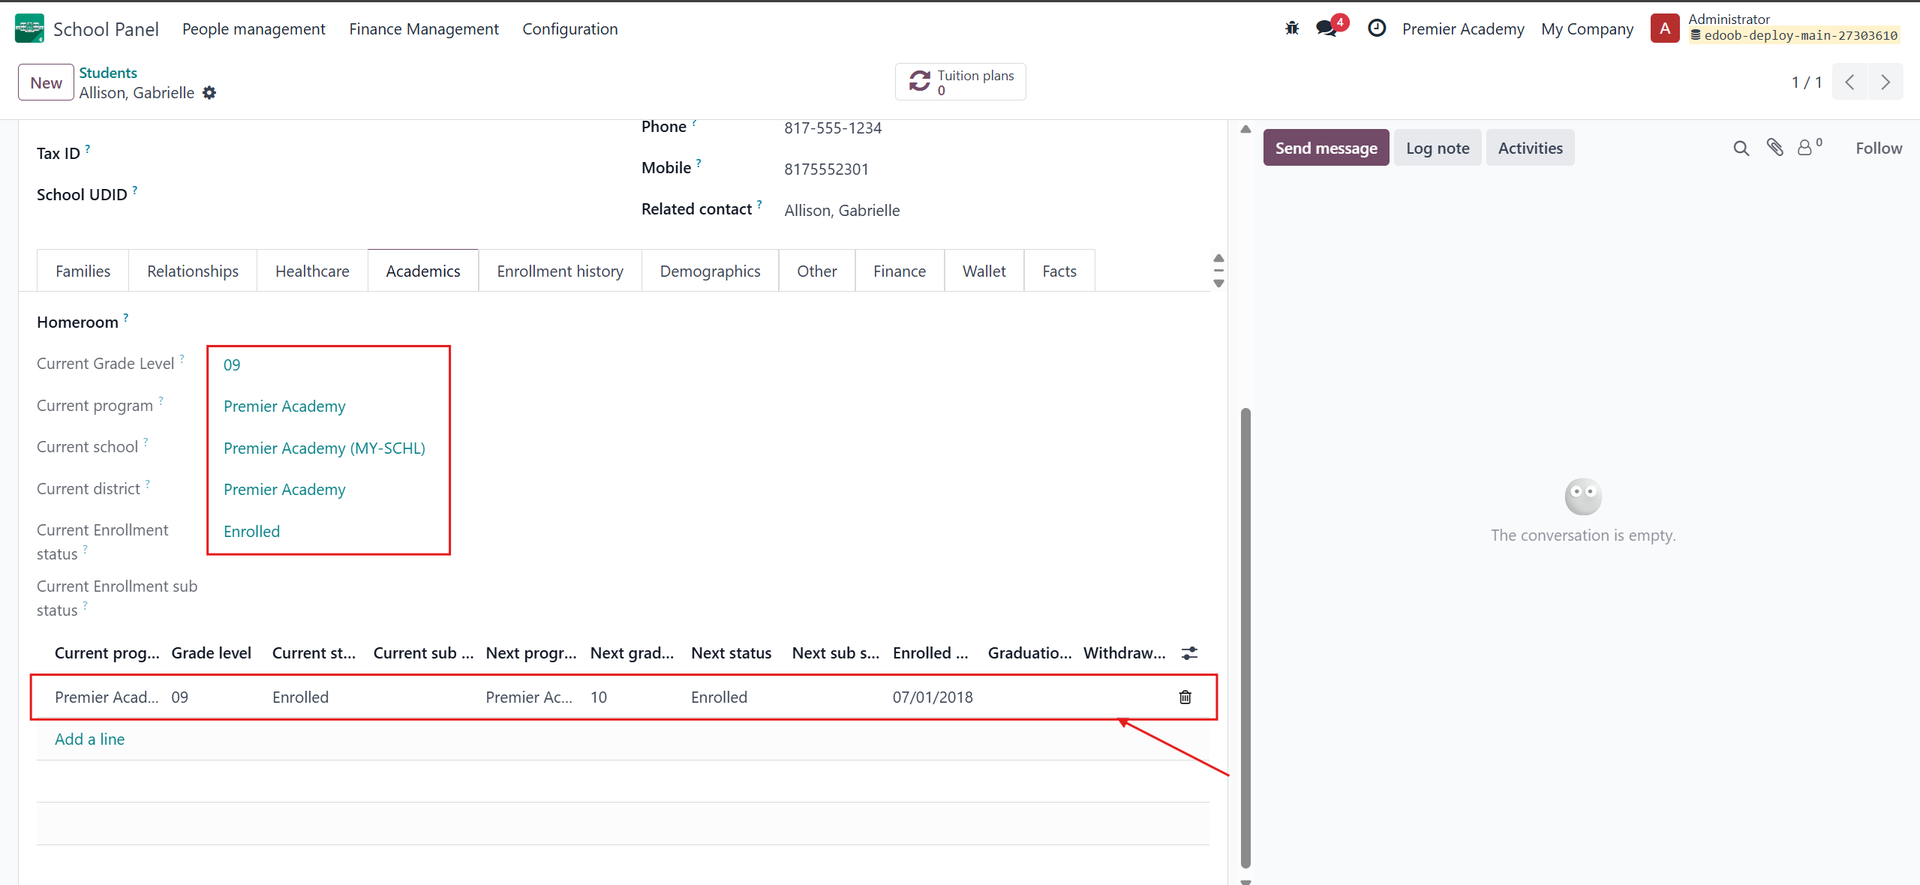Viewport: 1920px width, 885px height.
Task: Click the Tuition plans stat button
Action: point(960,82)
